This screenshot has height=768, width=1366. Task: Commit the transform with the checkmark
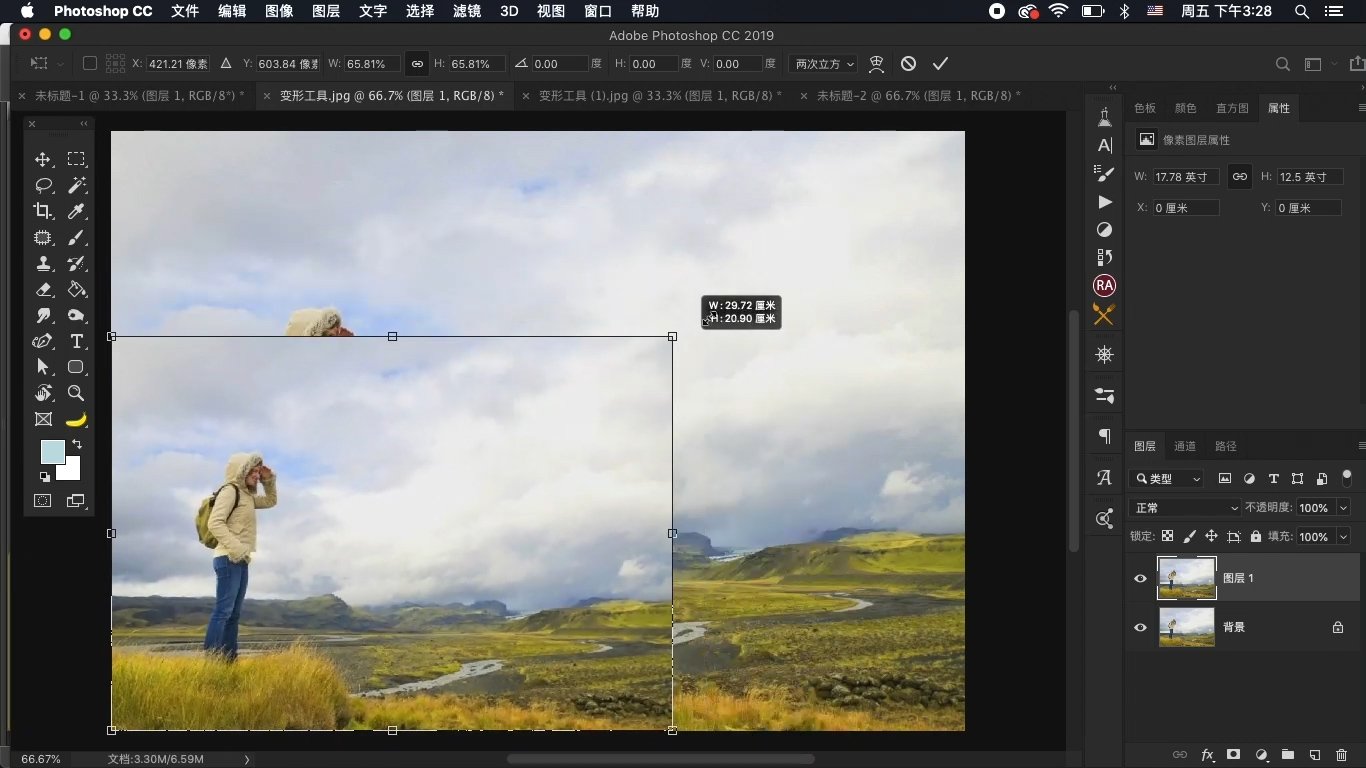(940, 63)
